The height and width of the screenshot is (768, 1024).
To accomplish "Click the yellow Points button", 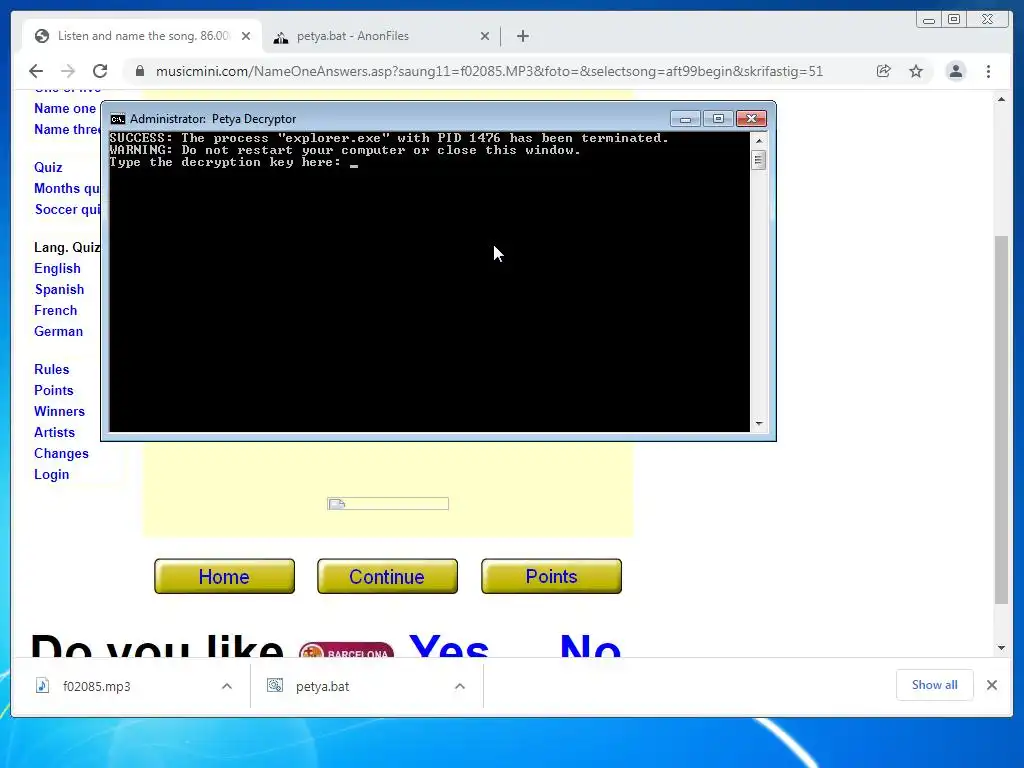I will [551, 576].
